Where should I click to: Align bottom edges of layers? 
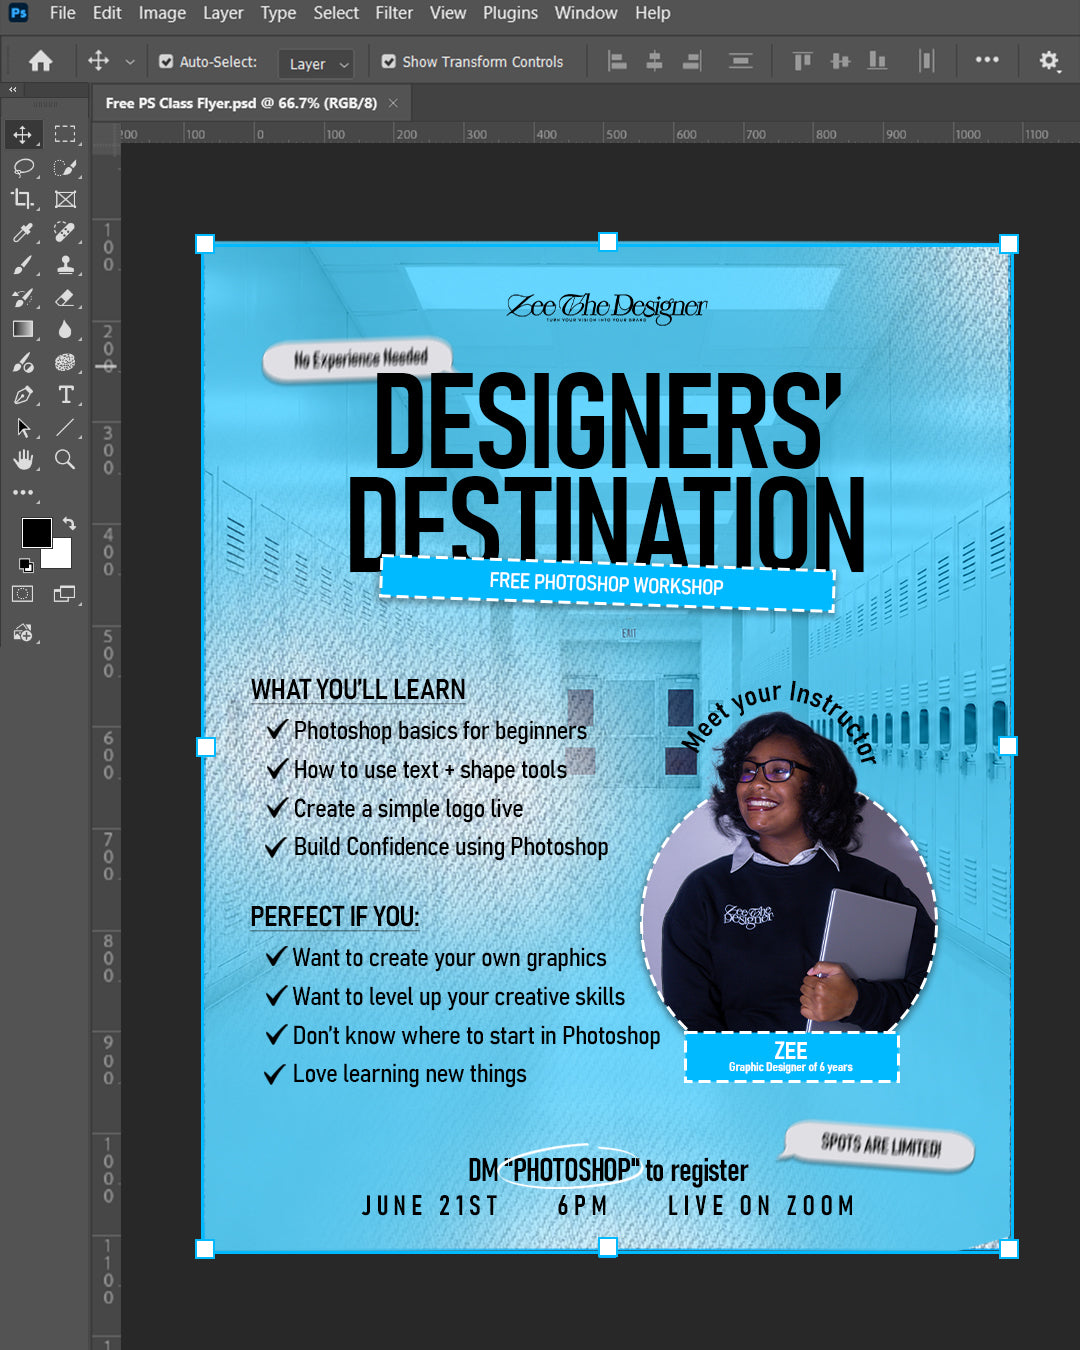tap(877, 62)
